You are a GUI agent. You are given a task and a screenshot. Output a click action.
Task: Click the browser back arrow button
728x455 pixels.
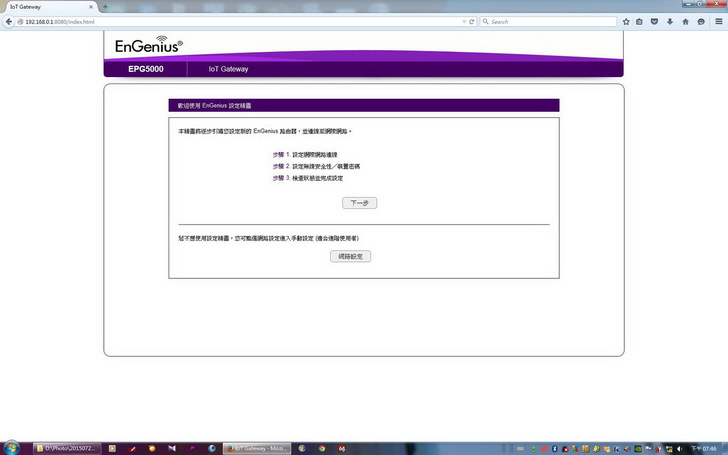pyautogui.click(x=9, y=21)
